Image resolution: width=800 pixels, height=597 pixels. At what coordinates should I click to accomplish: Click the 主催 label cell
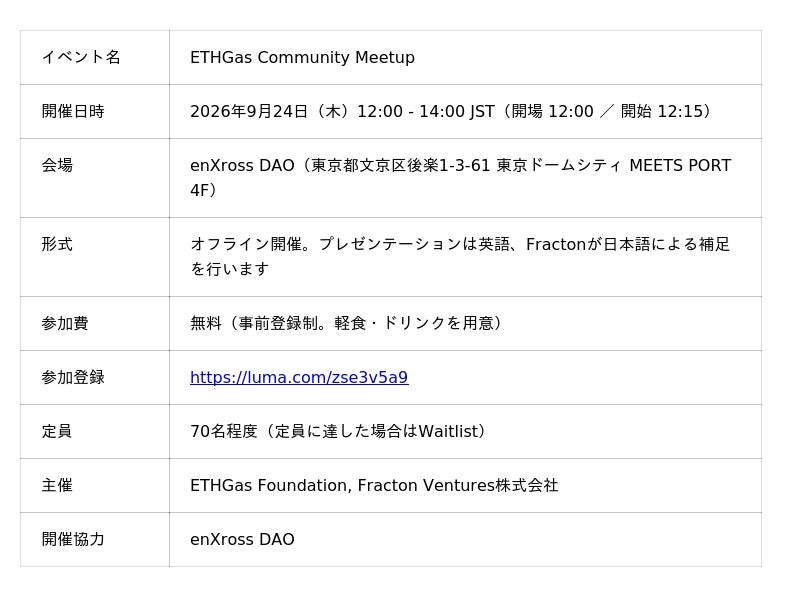[95, 486]
